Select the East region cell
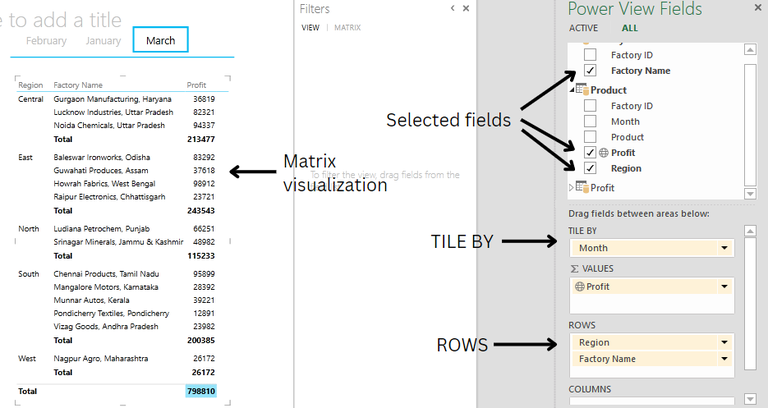Viewport: 768px width, 408px height. pyautogui.click(x=25, y=157)
